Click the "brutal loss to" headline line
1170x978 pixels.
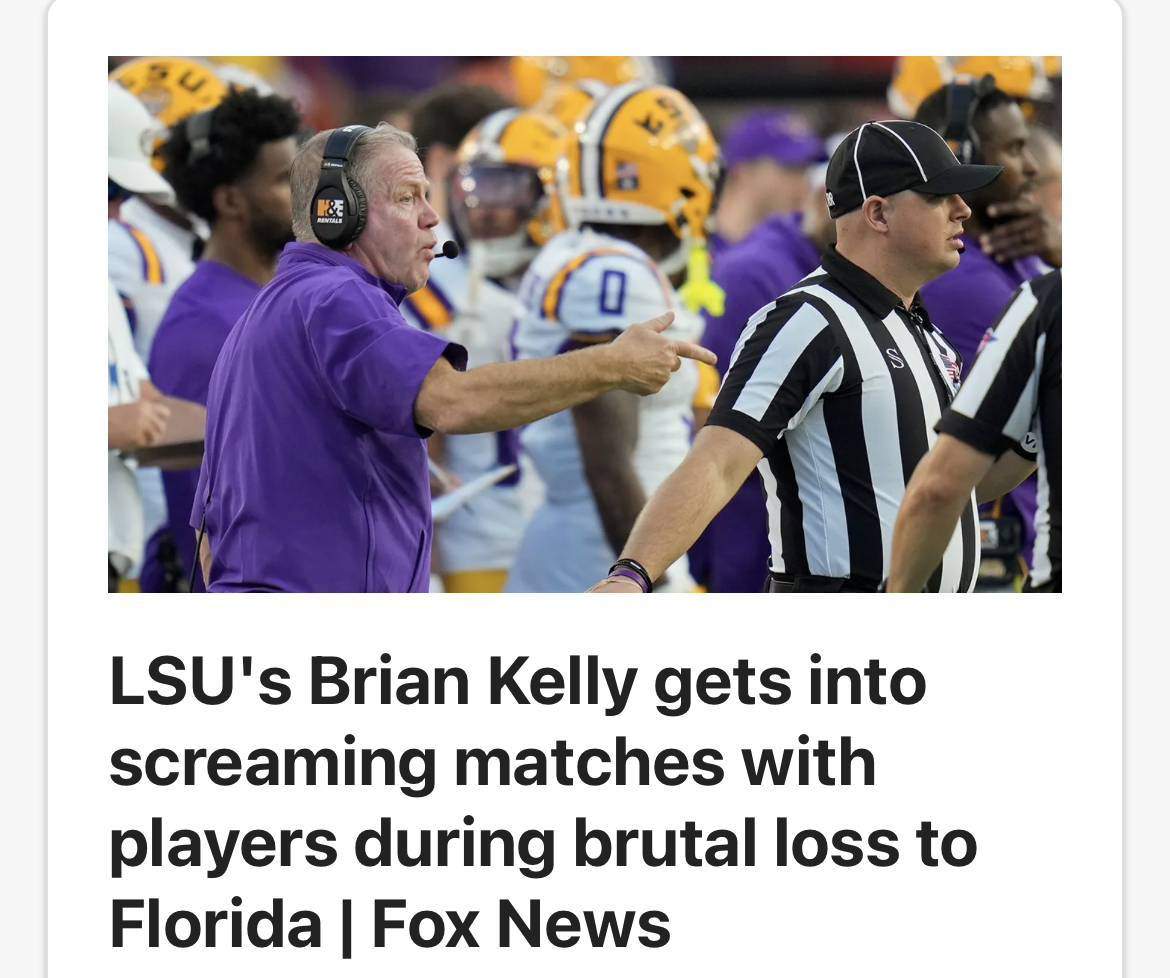[x=774, y=844]
